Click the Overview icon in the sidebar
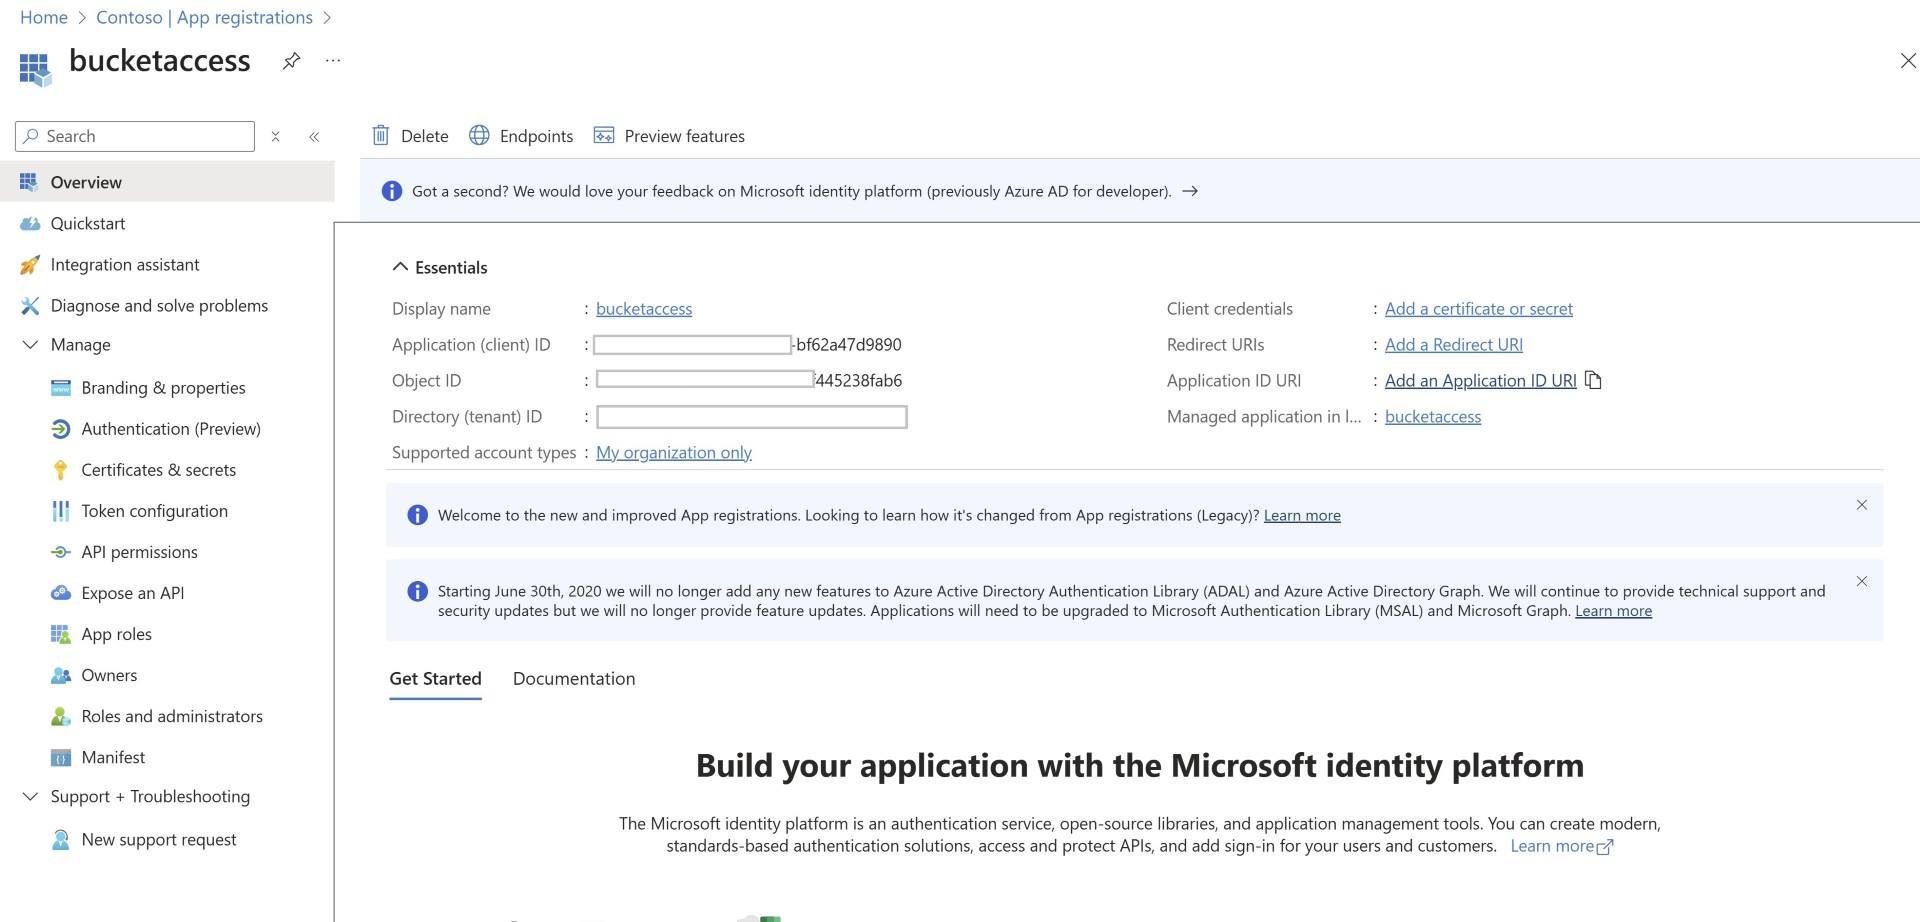 pyautogui.click(x=29, y=182)
